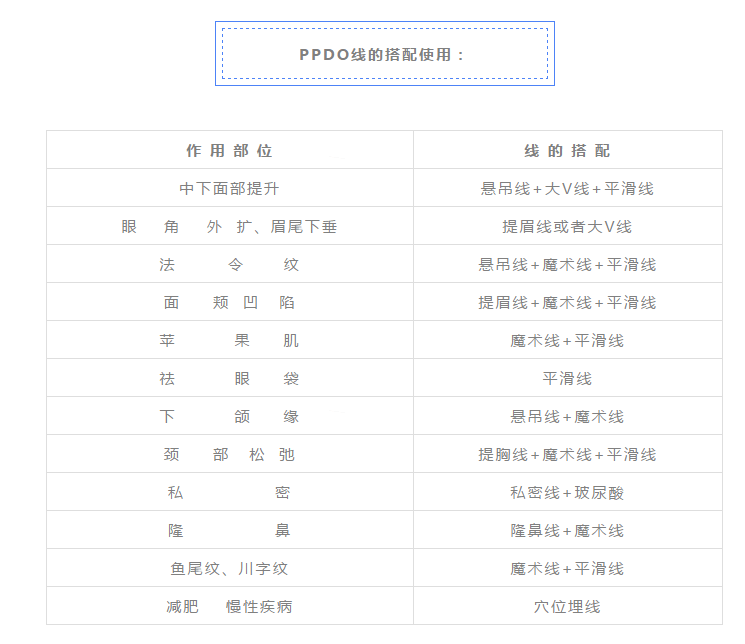Select the header cell '线的搭配'
This screenshot has height=644, width=745.
point(567,151)
